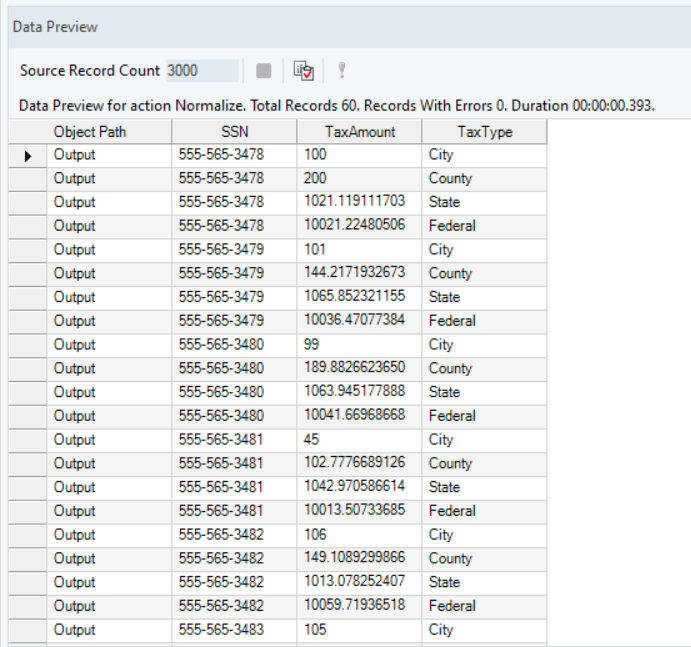
Task: Click the TaxAmount column header
Action: tap(359, 132)
